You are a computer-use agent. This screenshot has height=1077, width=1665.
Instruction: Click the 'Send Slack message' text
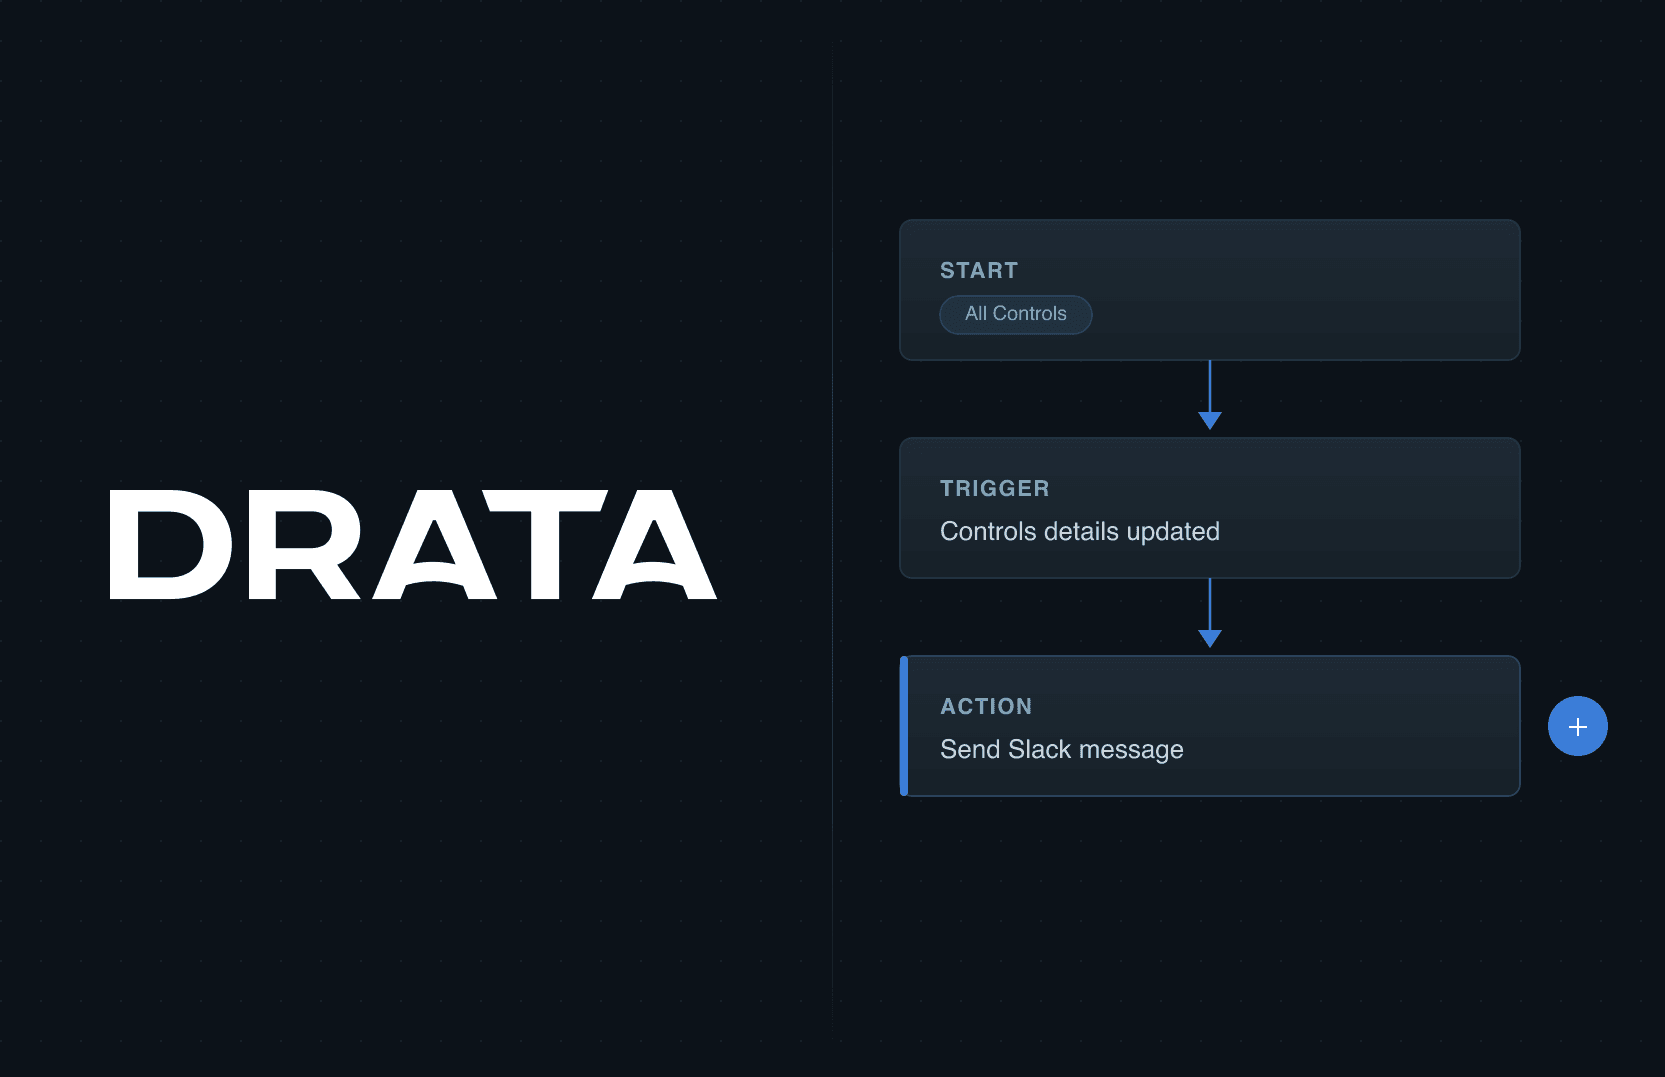pyautogui.click(x=1062, y=750)
